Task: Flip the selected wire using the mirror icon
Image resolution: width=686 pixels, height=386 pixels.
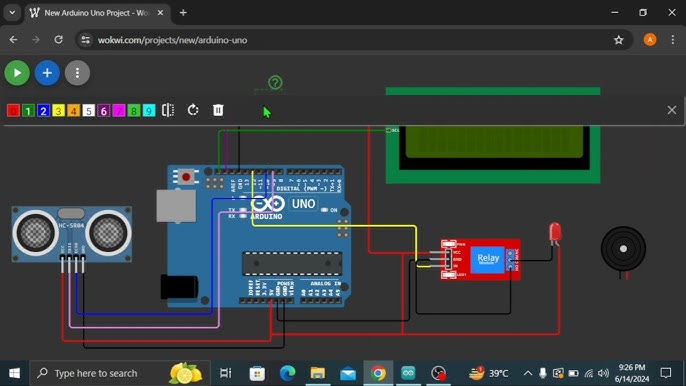Action: coord(168,110)
